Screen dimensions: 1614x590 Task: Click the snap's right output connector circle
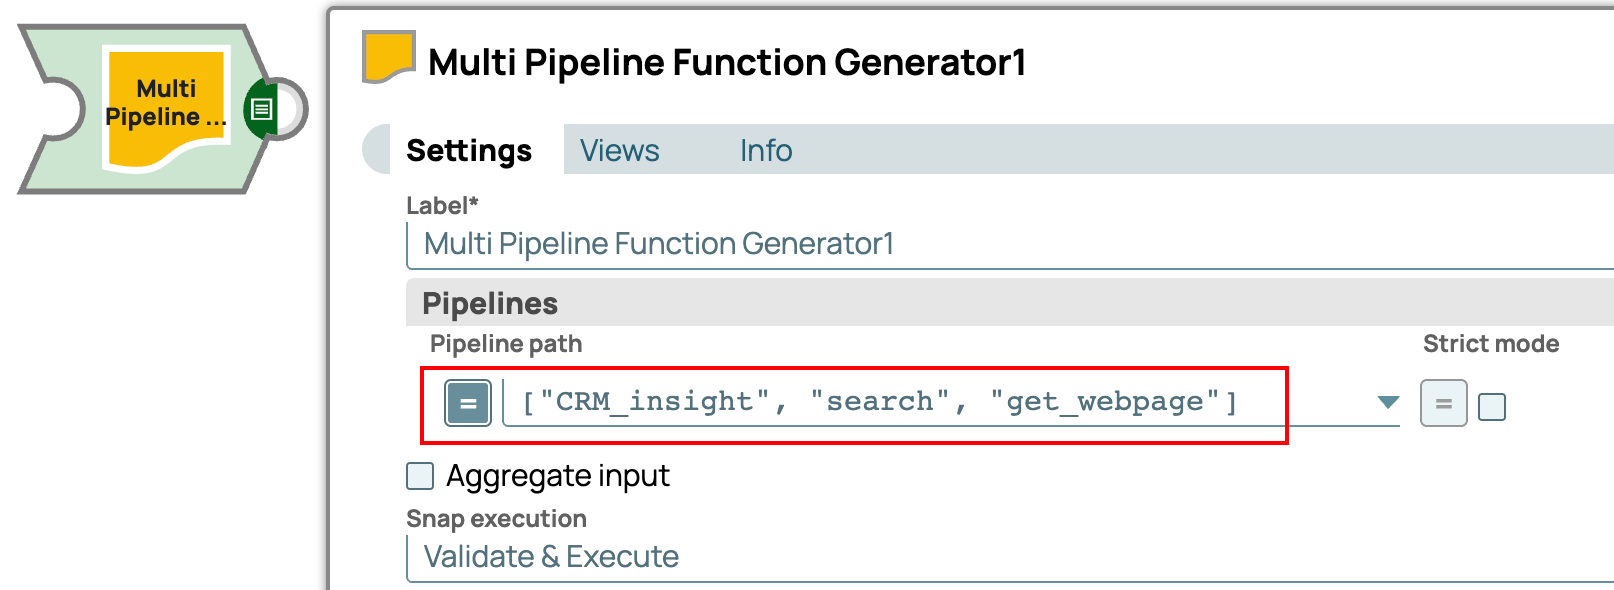click(x=290, y=109)
